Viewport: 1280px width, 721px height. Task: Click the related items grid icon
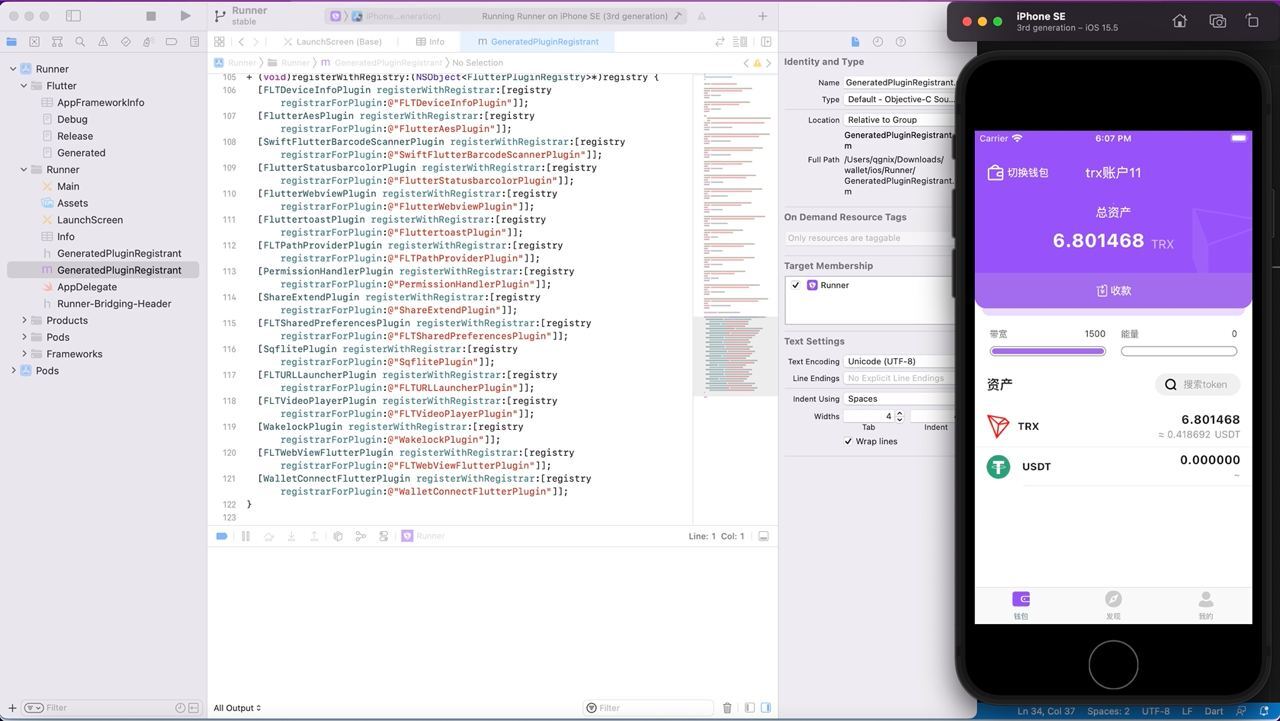(219, 42)
